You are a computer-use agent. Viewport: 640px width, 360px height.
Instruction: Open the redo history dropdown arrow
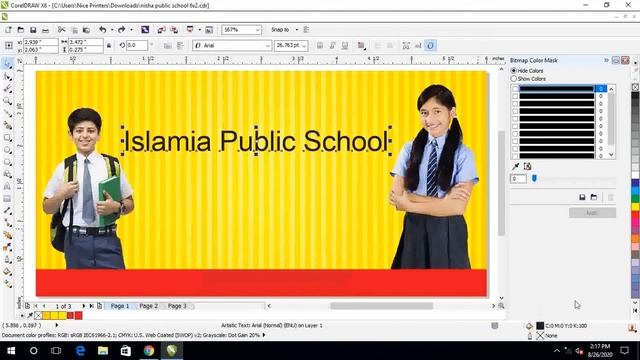point(131,30)
